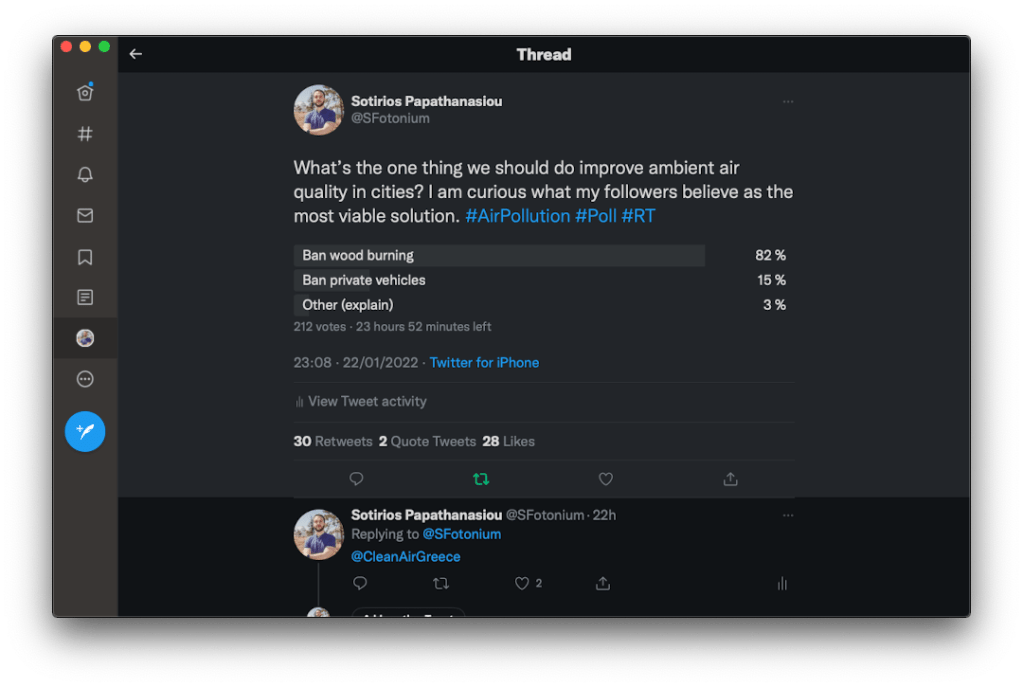Image resolution: width=1023 pixels, height=687 pixels.
Task: Open profile avatar item in sidebar
Action: click(85, 338)
